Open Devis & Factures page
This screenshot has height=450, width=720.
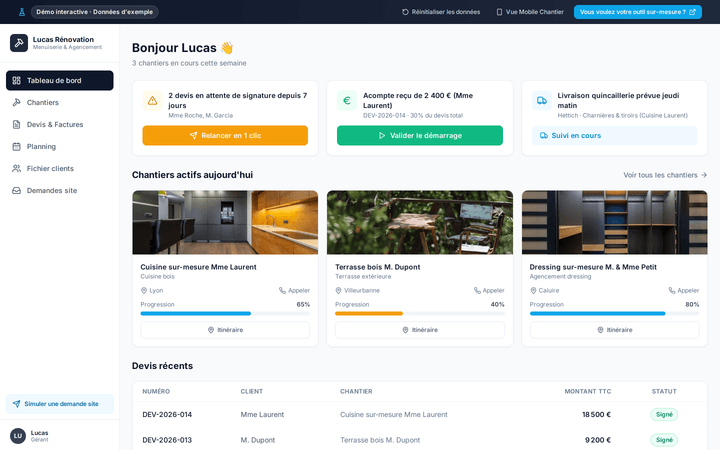coord(60,124)
